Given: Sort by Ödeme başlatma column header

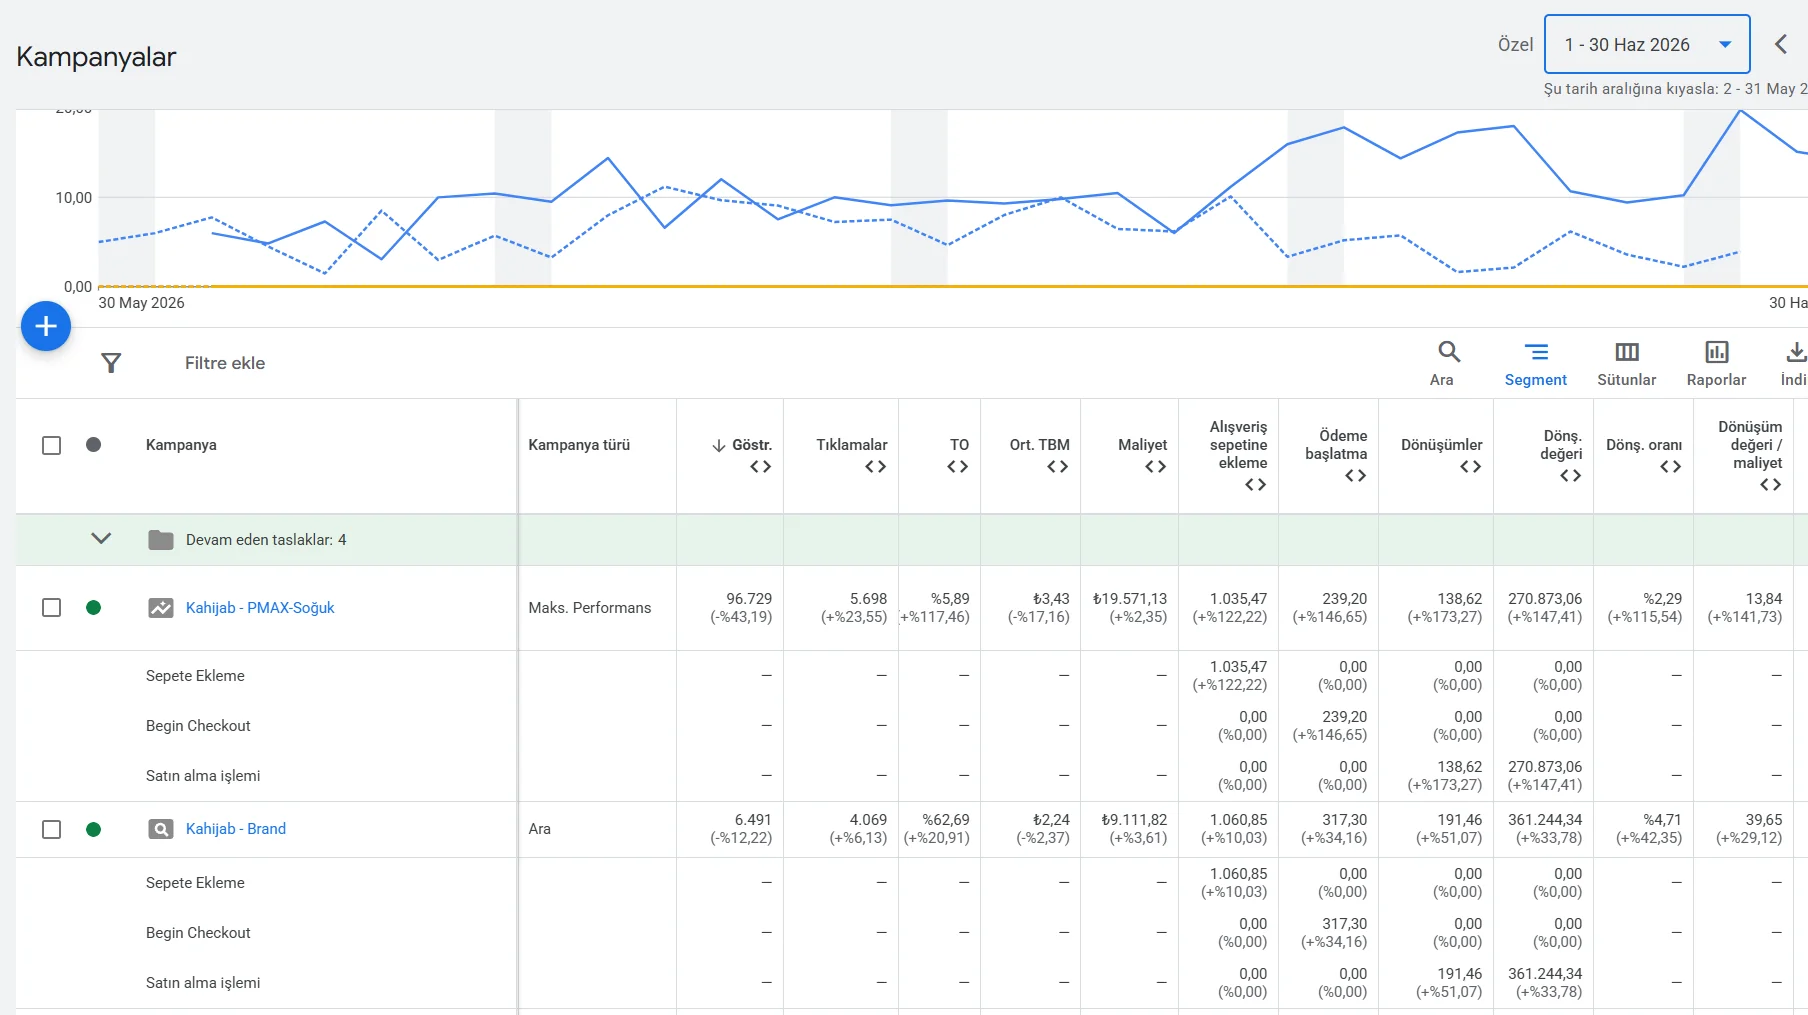Looking at the screenshot, I should tap(1336, 445).
